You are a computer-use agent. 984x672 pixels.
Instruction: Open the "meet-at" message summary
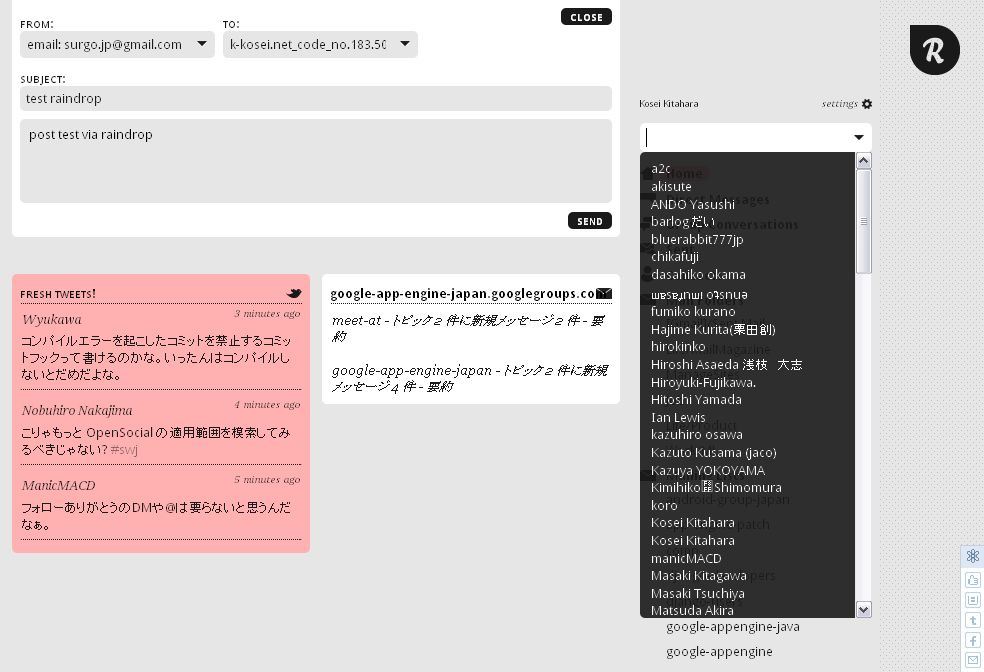(x=469, y=328)
